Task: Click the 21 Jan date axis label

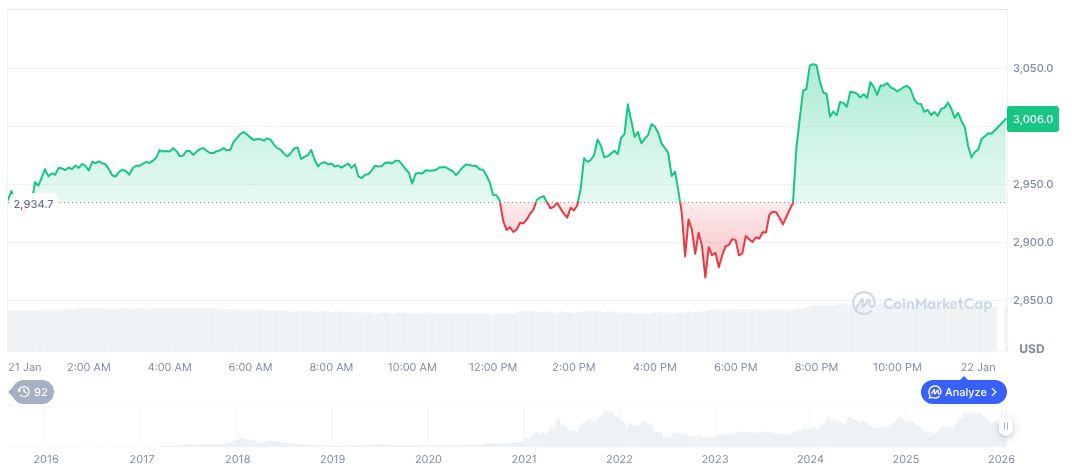Action: (24, 367)
